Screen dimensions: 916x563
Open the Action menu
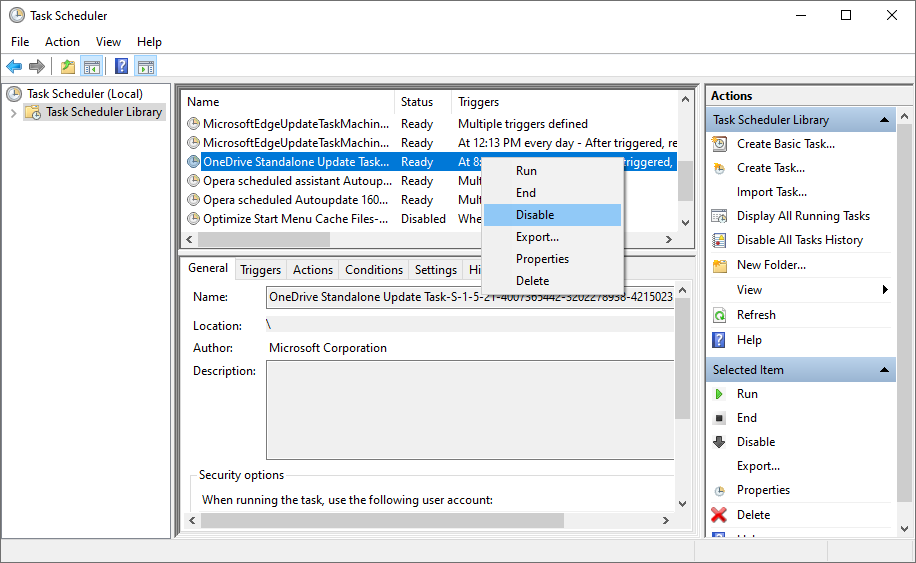(63, 42)
